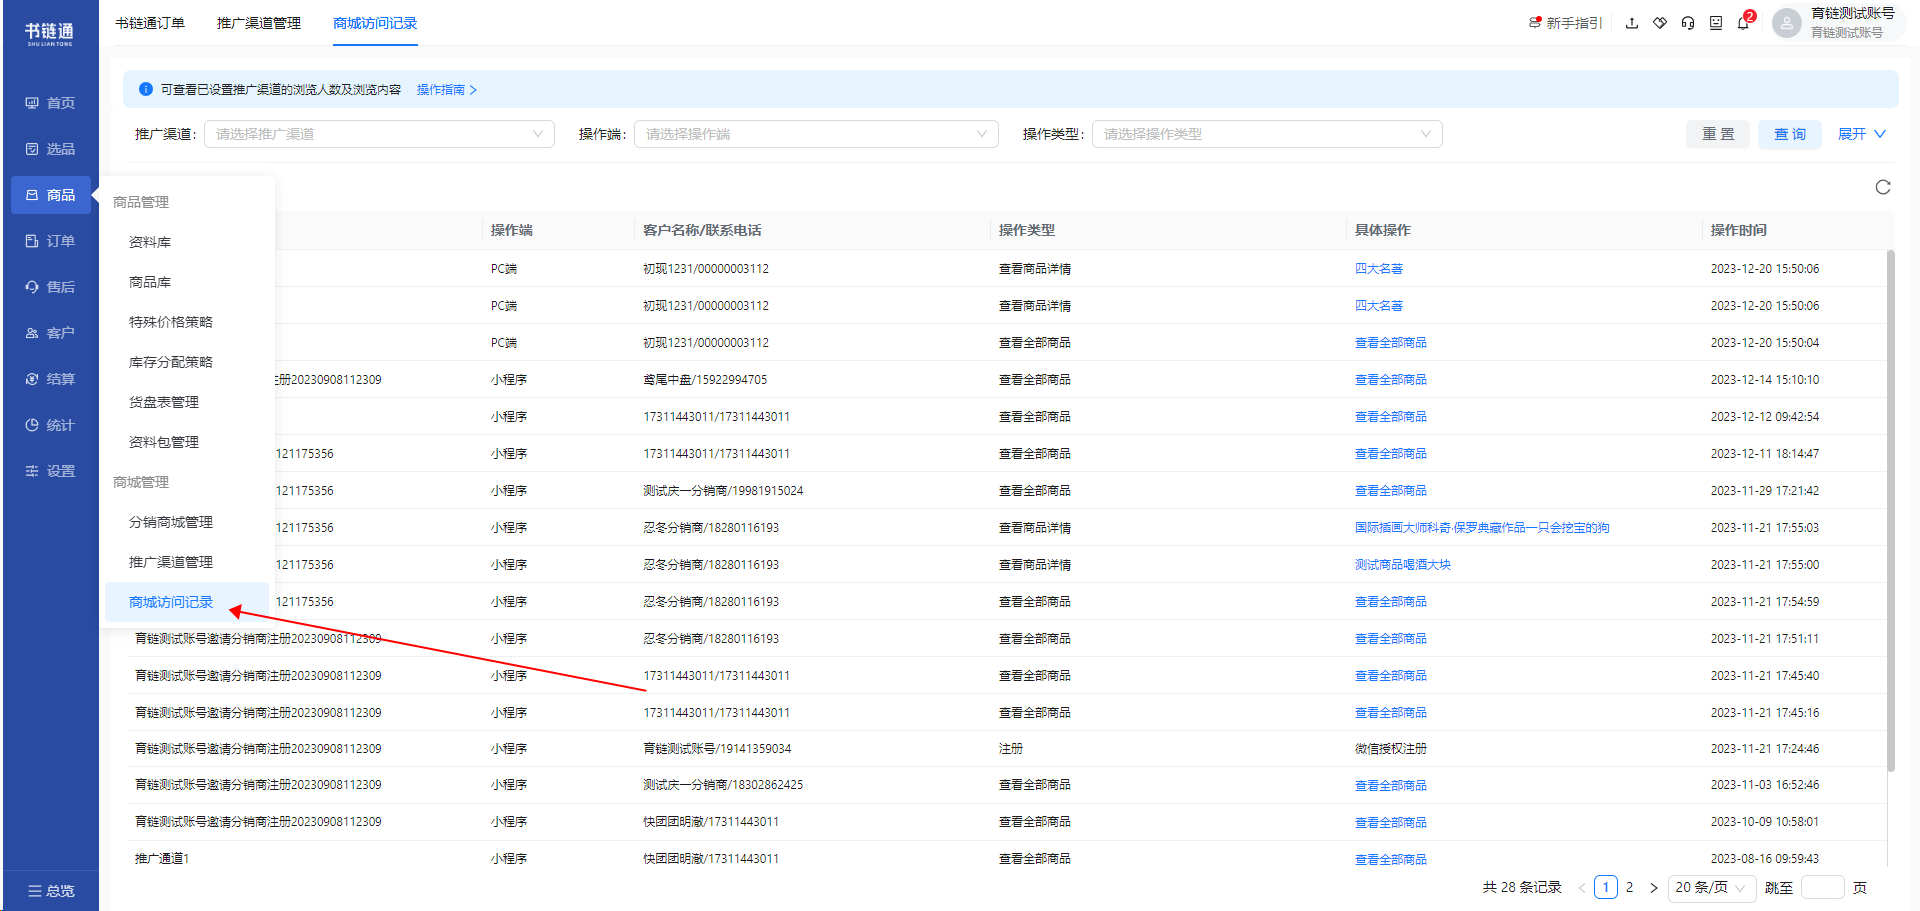Click the 操作类型 column header

click(1027, 230)
